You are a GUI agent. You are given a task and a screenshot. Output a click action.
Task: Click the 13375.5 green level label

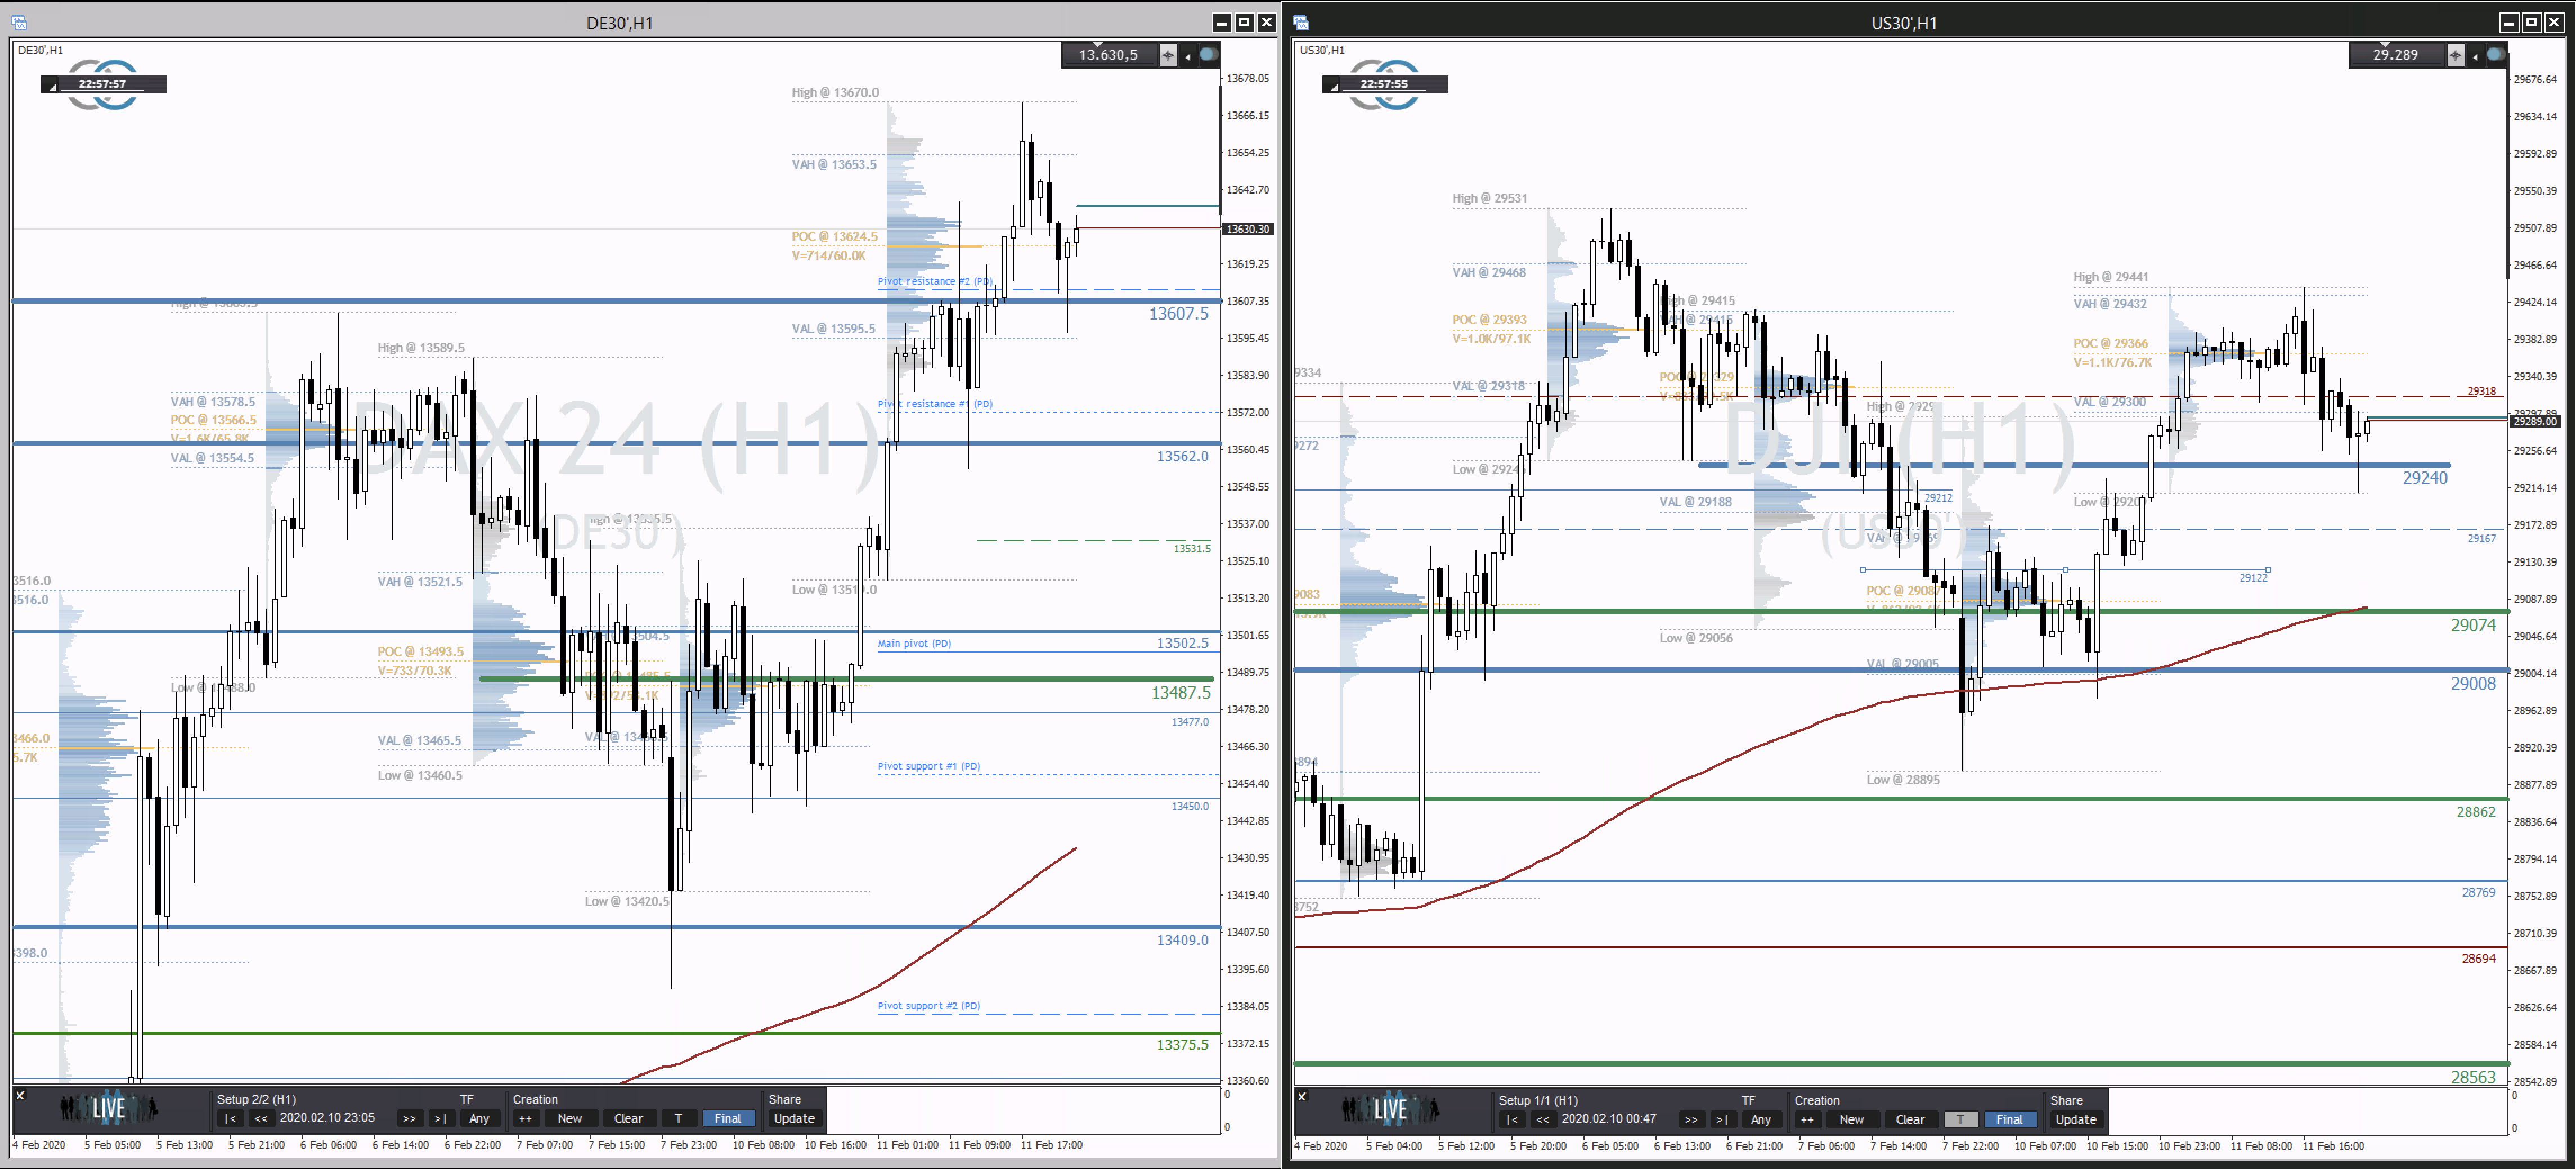pos(1182,1045)
